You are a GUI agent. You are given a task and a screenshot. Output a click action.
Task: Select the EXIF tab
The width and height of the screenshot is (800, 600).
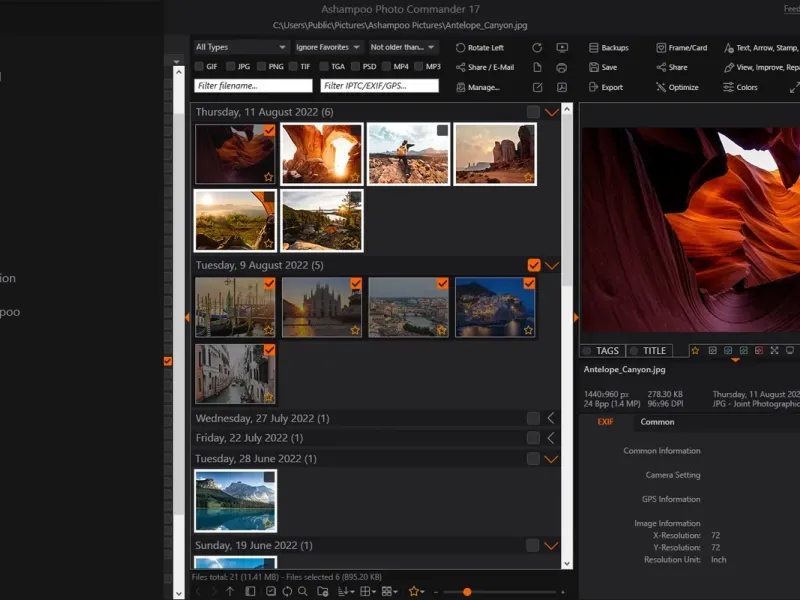tap(605, 422)
